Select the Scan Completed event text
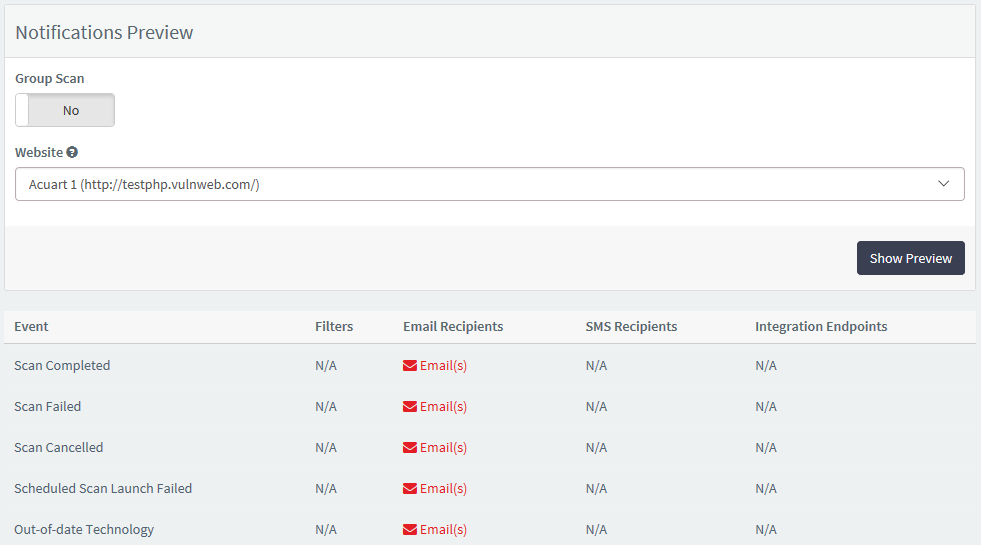Viewport: 981px width, 545px height. click(62, 365)
